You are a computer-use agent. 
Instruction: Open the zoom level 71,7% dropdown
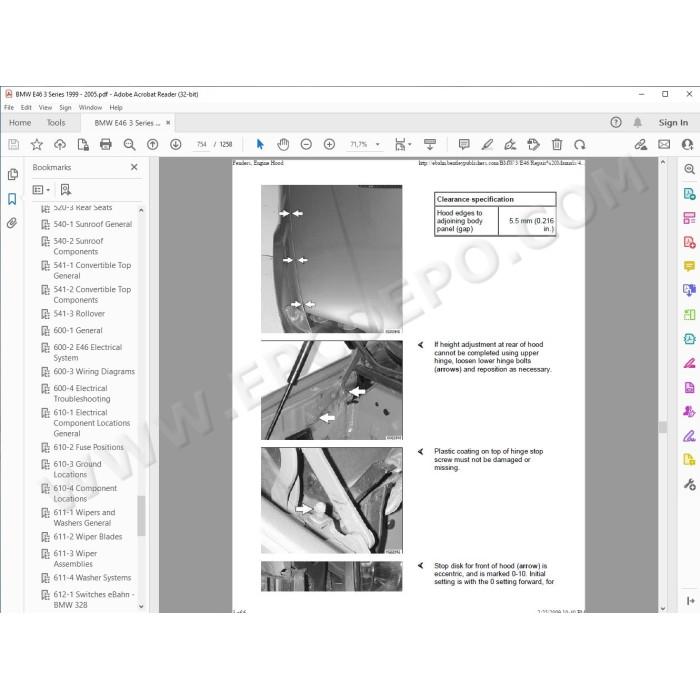tap(364, 144)
